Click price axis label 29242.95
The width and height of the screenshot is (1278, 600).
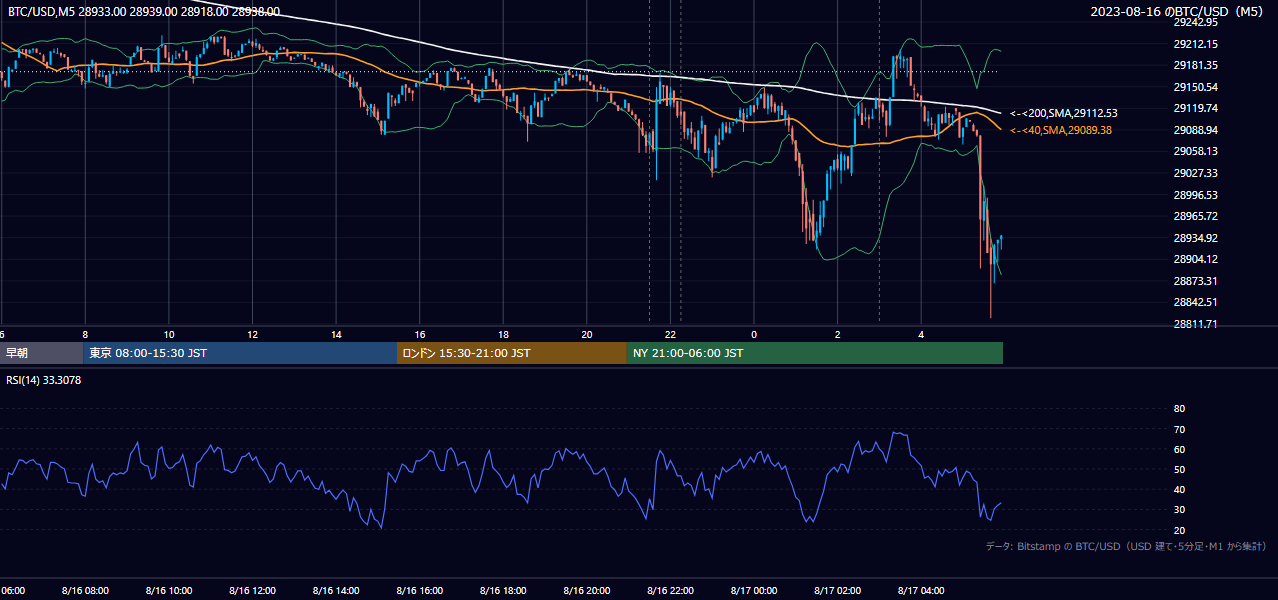(1195, 22)
